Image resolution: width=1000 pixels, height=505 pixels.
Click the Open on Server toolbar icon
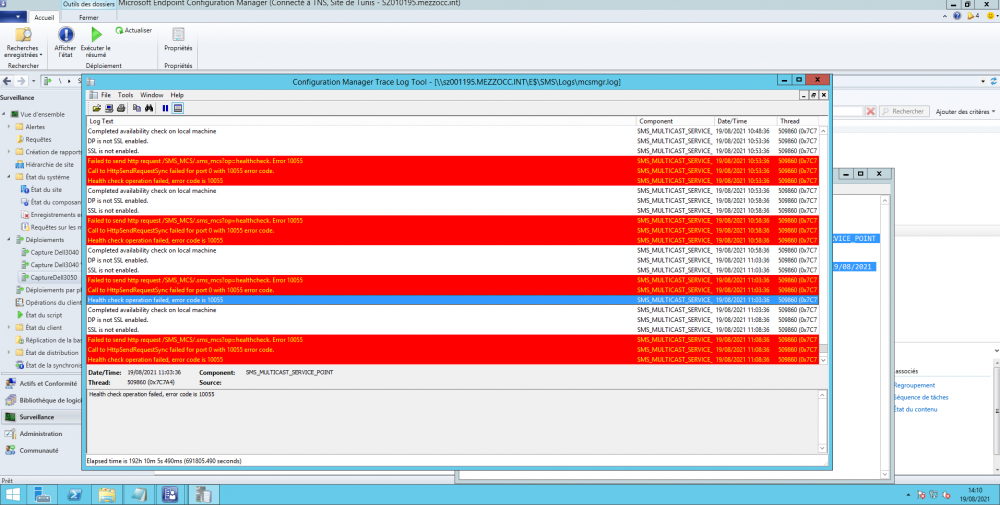tap(109, 108)
